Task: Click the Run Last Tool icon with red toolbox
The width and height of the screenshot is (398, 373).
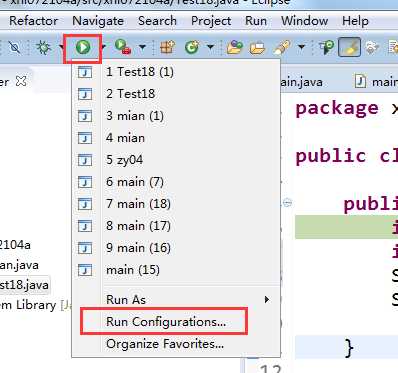Action: click(x=123, y=47)
